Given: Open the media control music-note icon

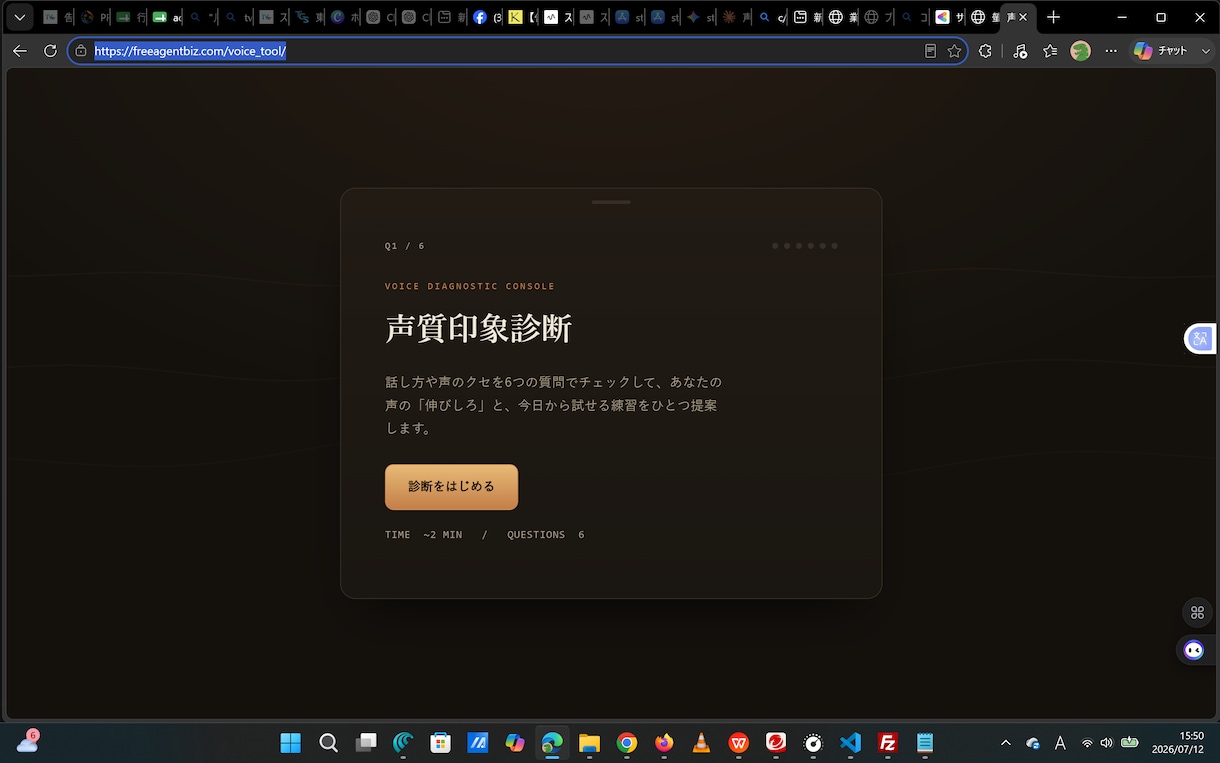Looking at the screenshot, I should [x=1019, y=51].
